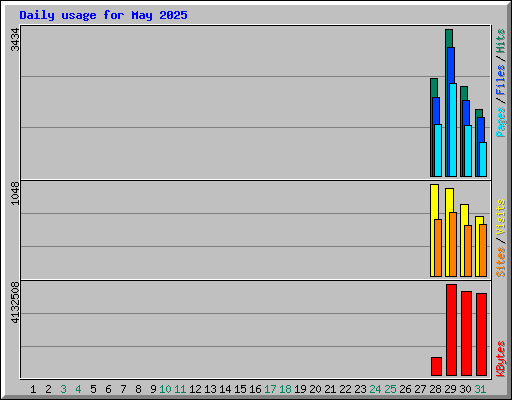Click the day 29 axis label
This screenshot has height=400, width=512.
450,389
